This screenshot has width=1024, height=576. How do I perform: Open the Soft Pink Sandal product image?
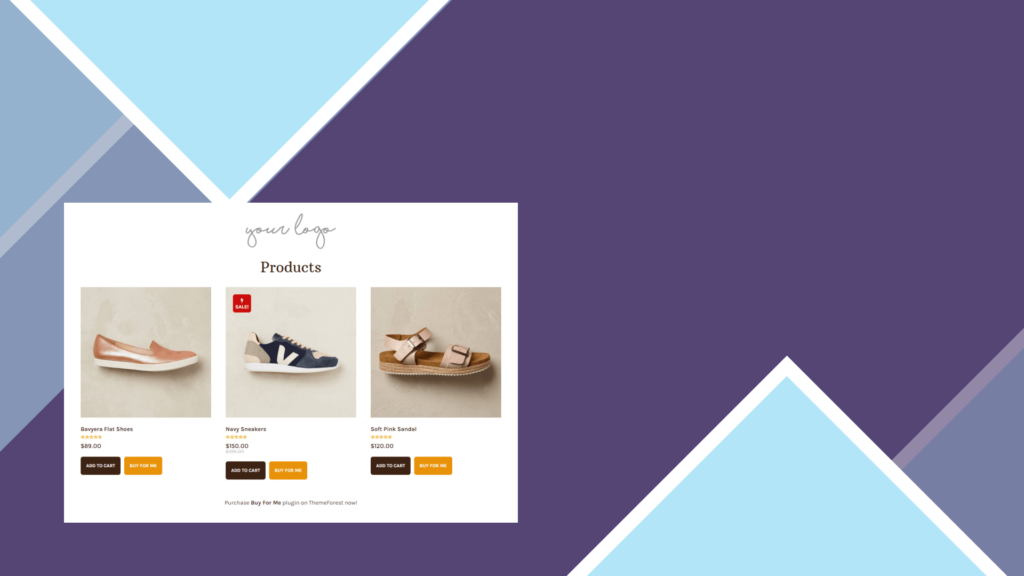click(436, 352)
